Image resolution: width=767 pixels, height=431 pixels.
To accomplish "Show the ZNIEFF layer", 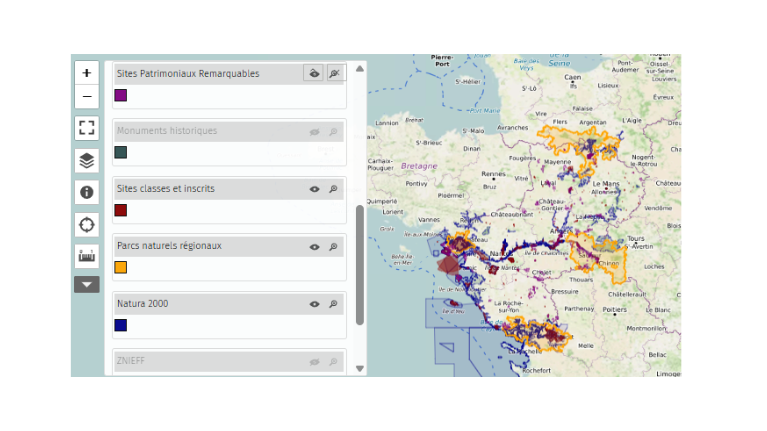I will [315, 362].
